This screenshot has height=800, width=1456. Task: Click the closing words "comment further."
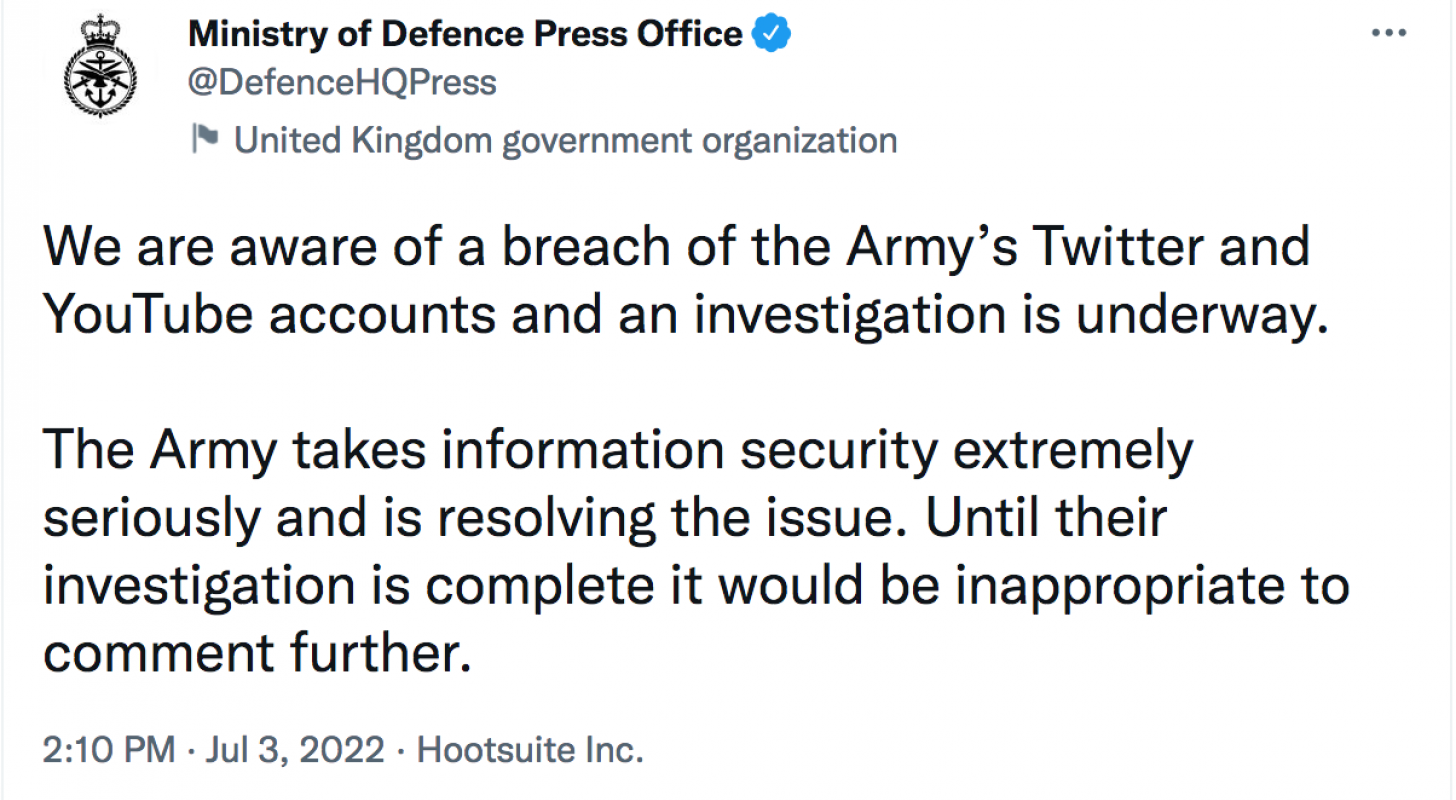pyautogui.click(x=256, y=654)
